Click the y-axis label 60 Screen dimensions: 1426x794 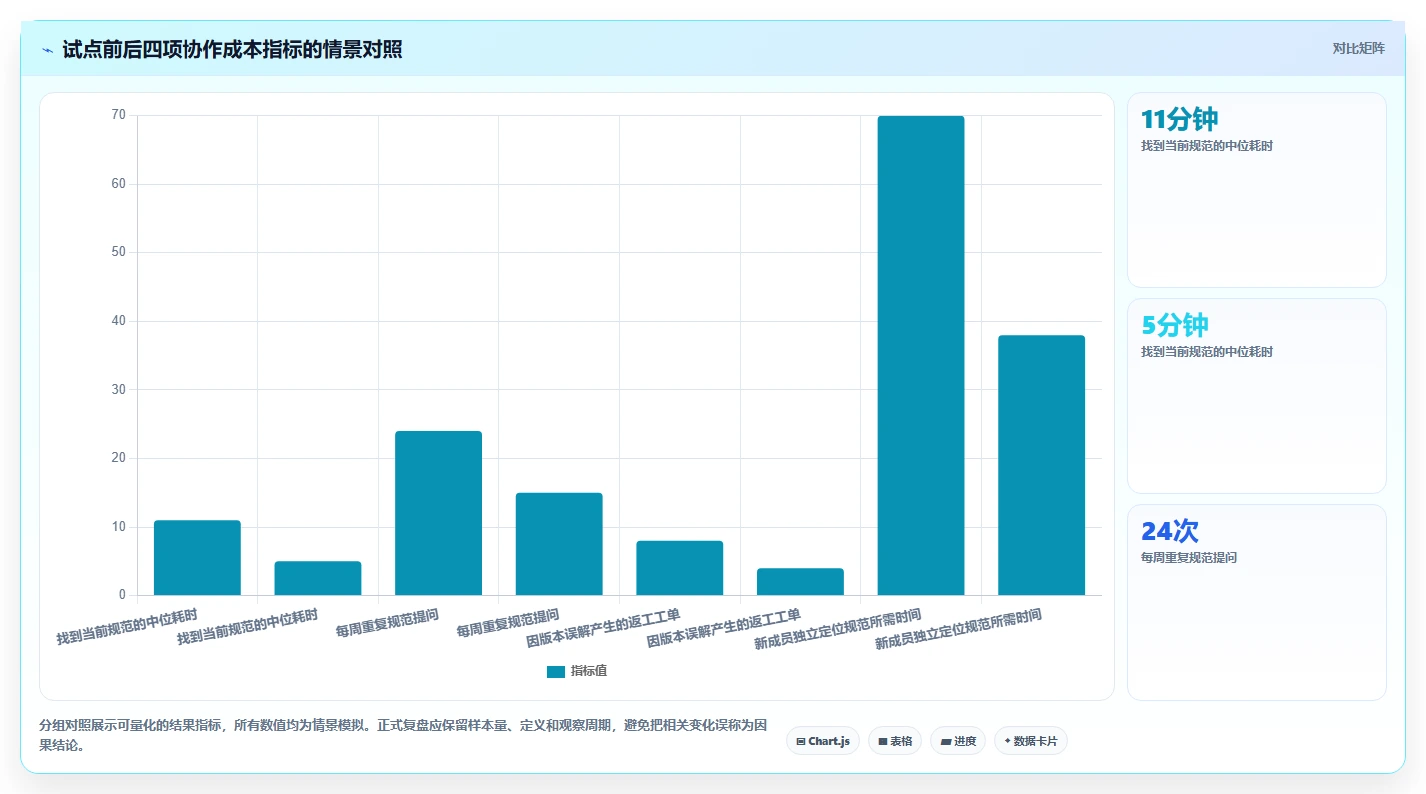[x=119, y=184]
